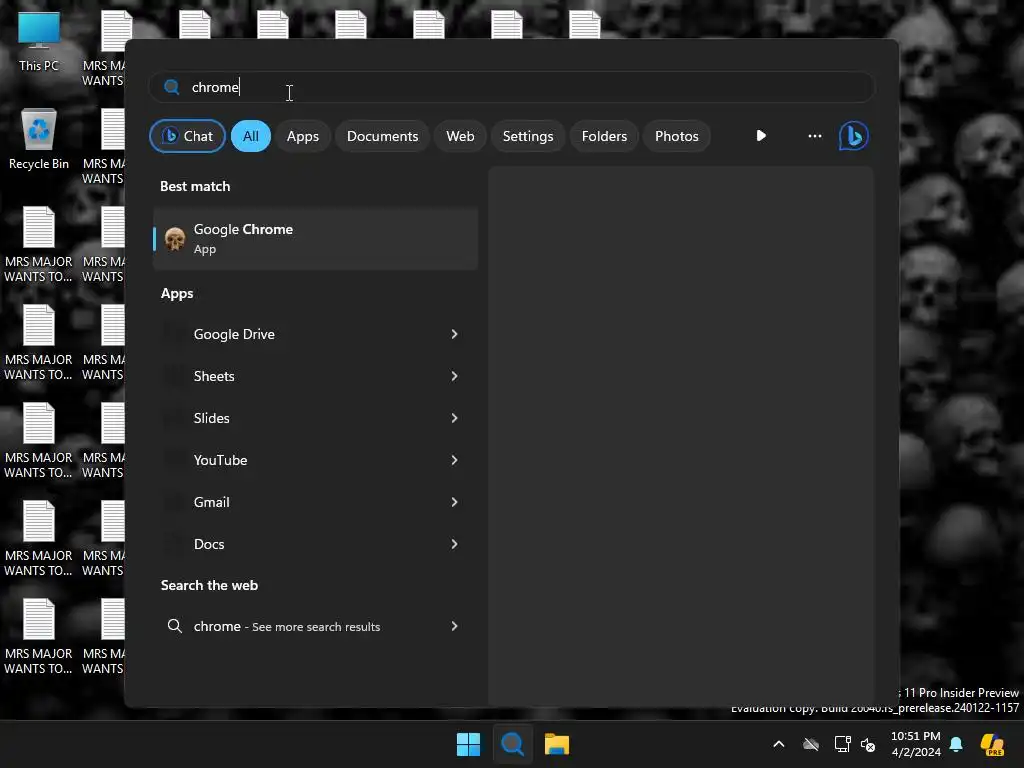The height and width of the screenshot is (768, 1024).
Task: Click the search magnifier icon in search box
Action: [172, 87]
